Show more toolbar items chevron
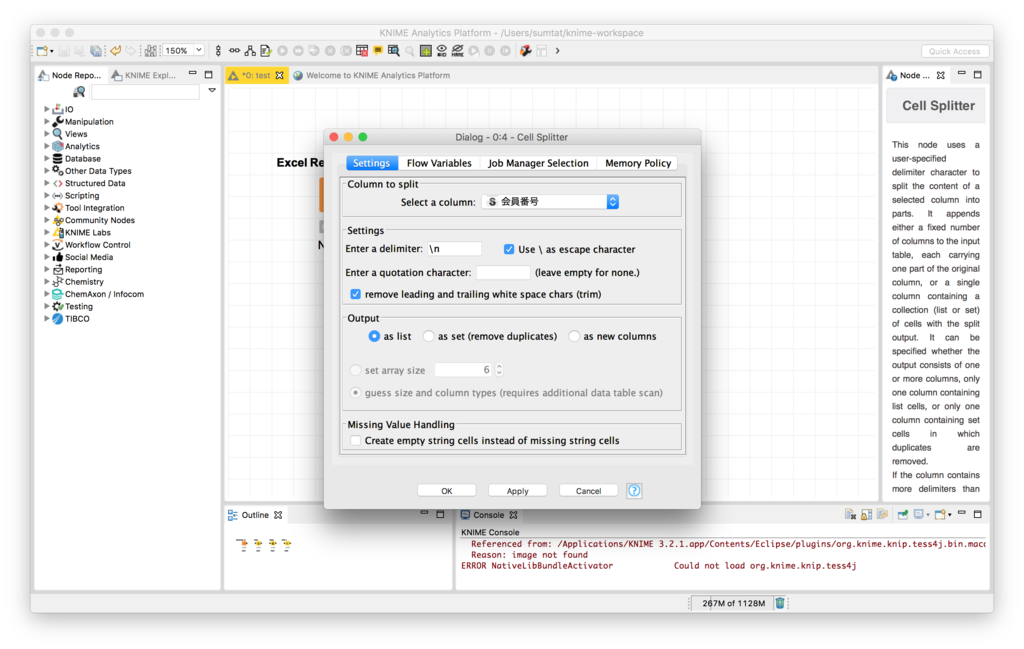The width and height of the screenshot is (1024, 649). 557,50
